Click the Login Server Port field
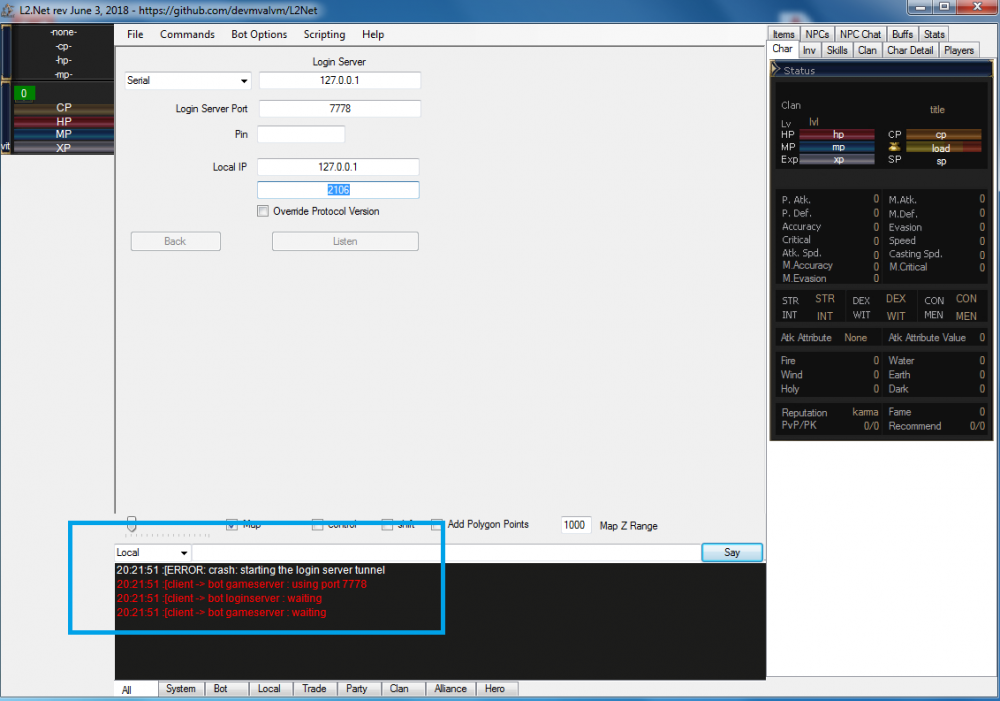Viewport: 1000px width, 701px height. point(339,108)
